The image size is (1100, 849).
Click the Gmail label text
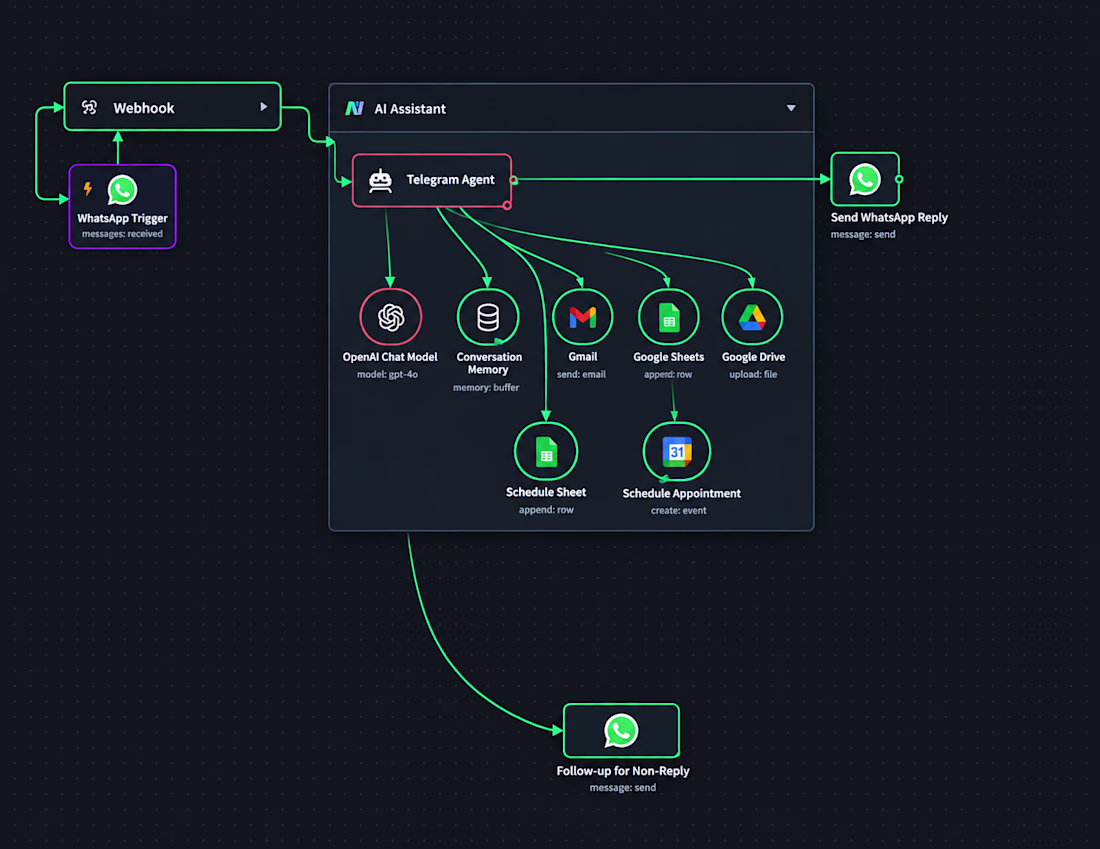pyautogui.click(x=582, y=356)
